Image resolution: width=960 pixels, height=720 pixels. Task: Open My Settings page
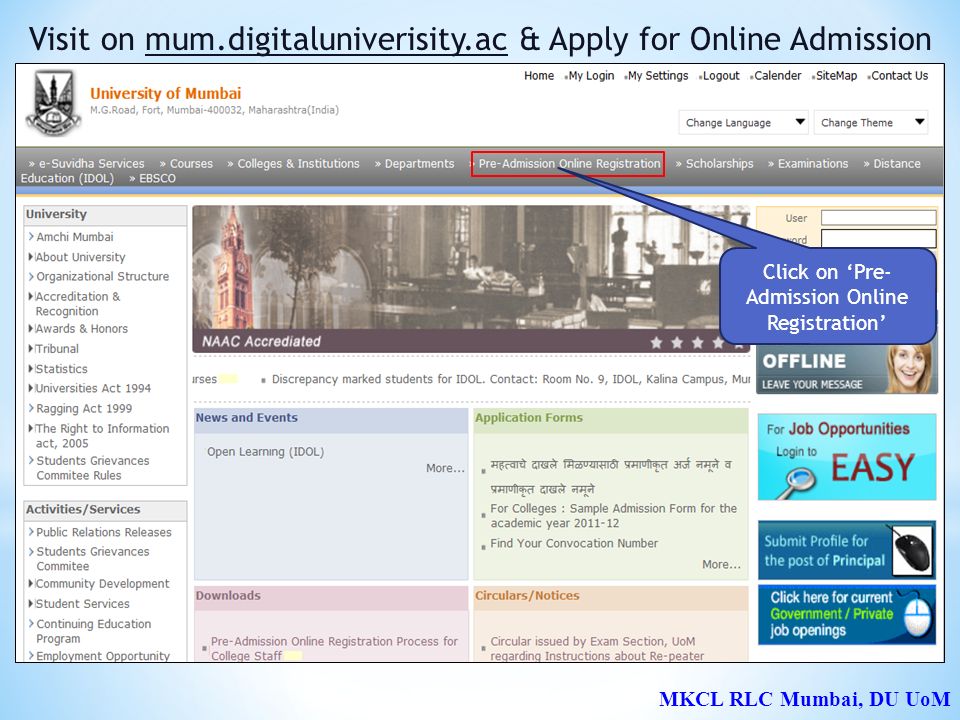click(658, 76)
